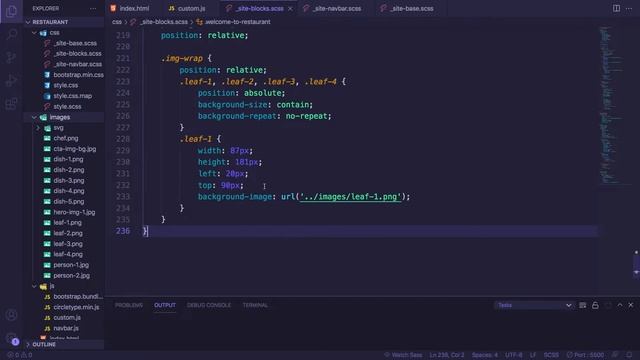The image size is (640, 360).
Task: Click the feedback icon in status bar
Action: 615,355
